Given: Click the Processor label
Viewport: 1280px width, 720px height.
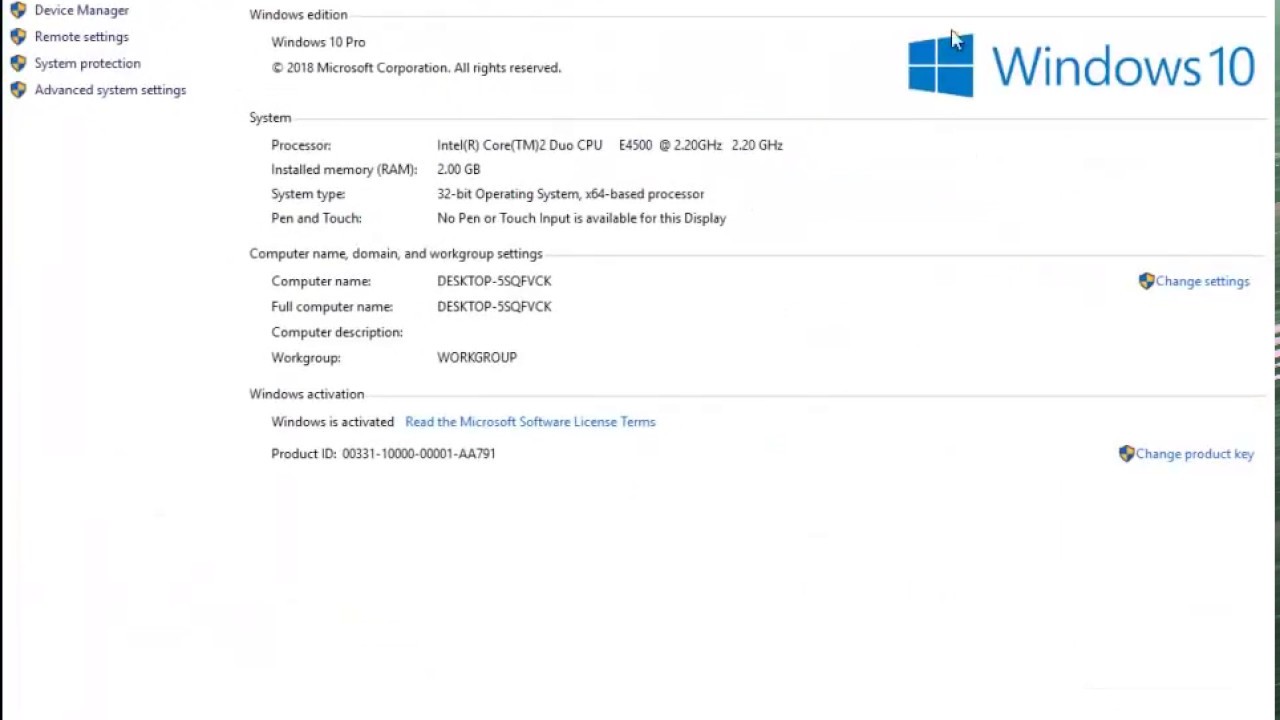Looking at the screenshot, I should click(x=301, y=145).
